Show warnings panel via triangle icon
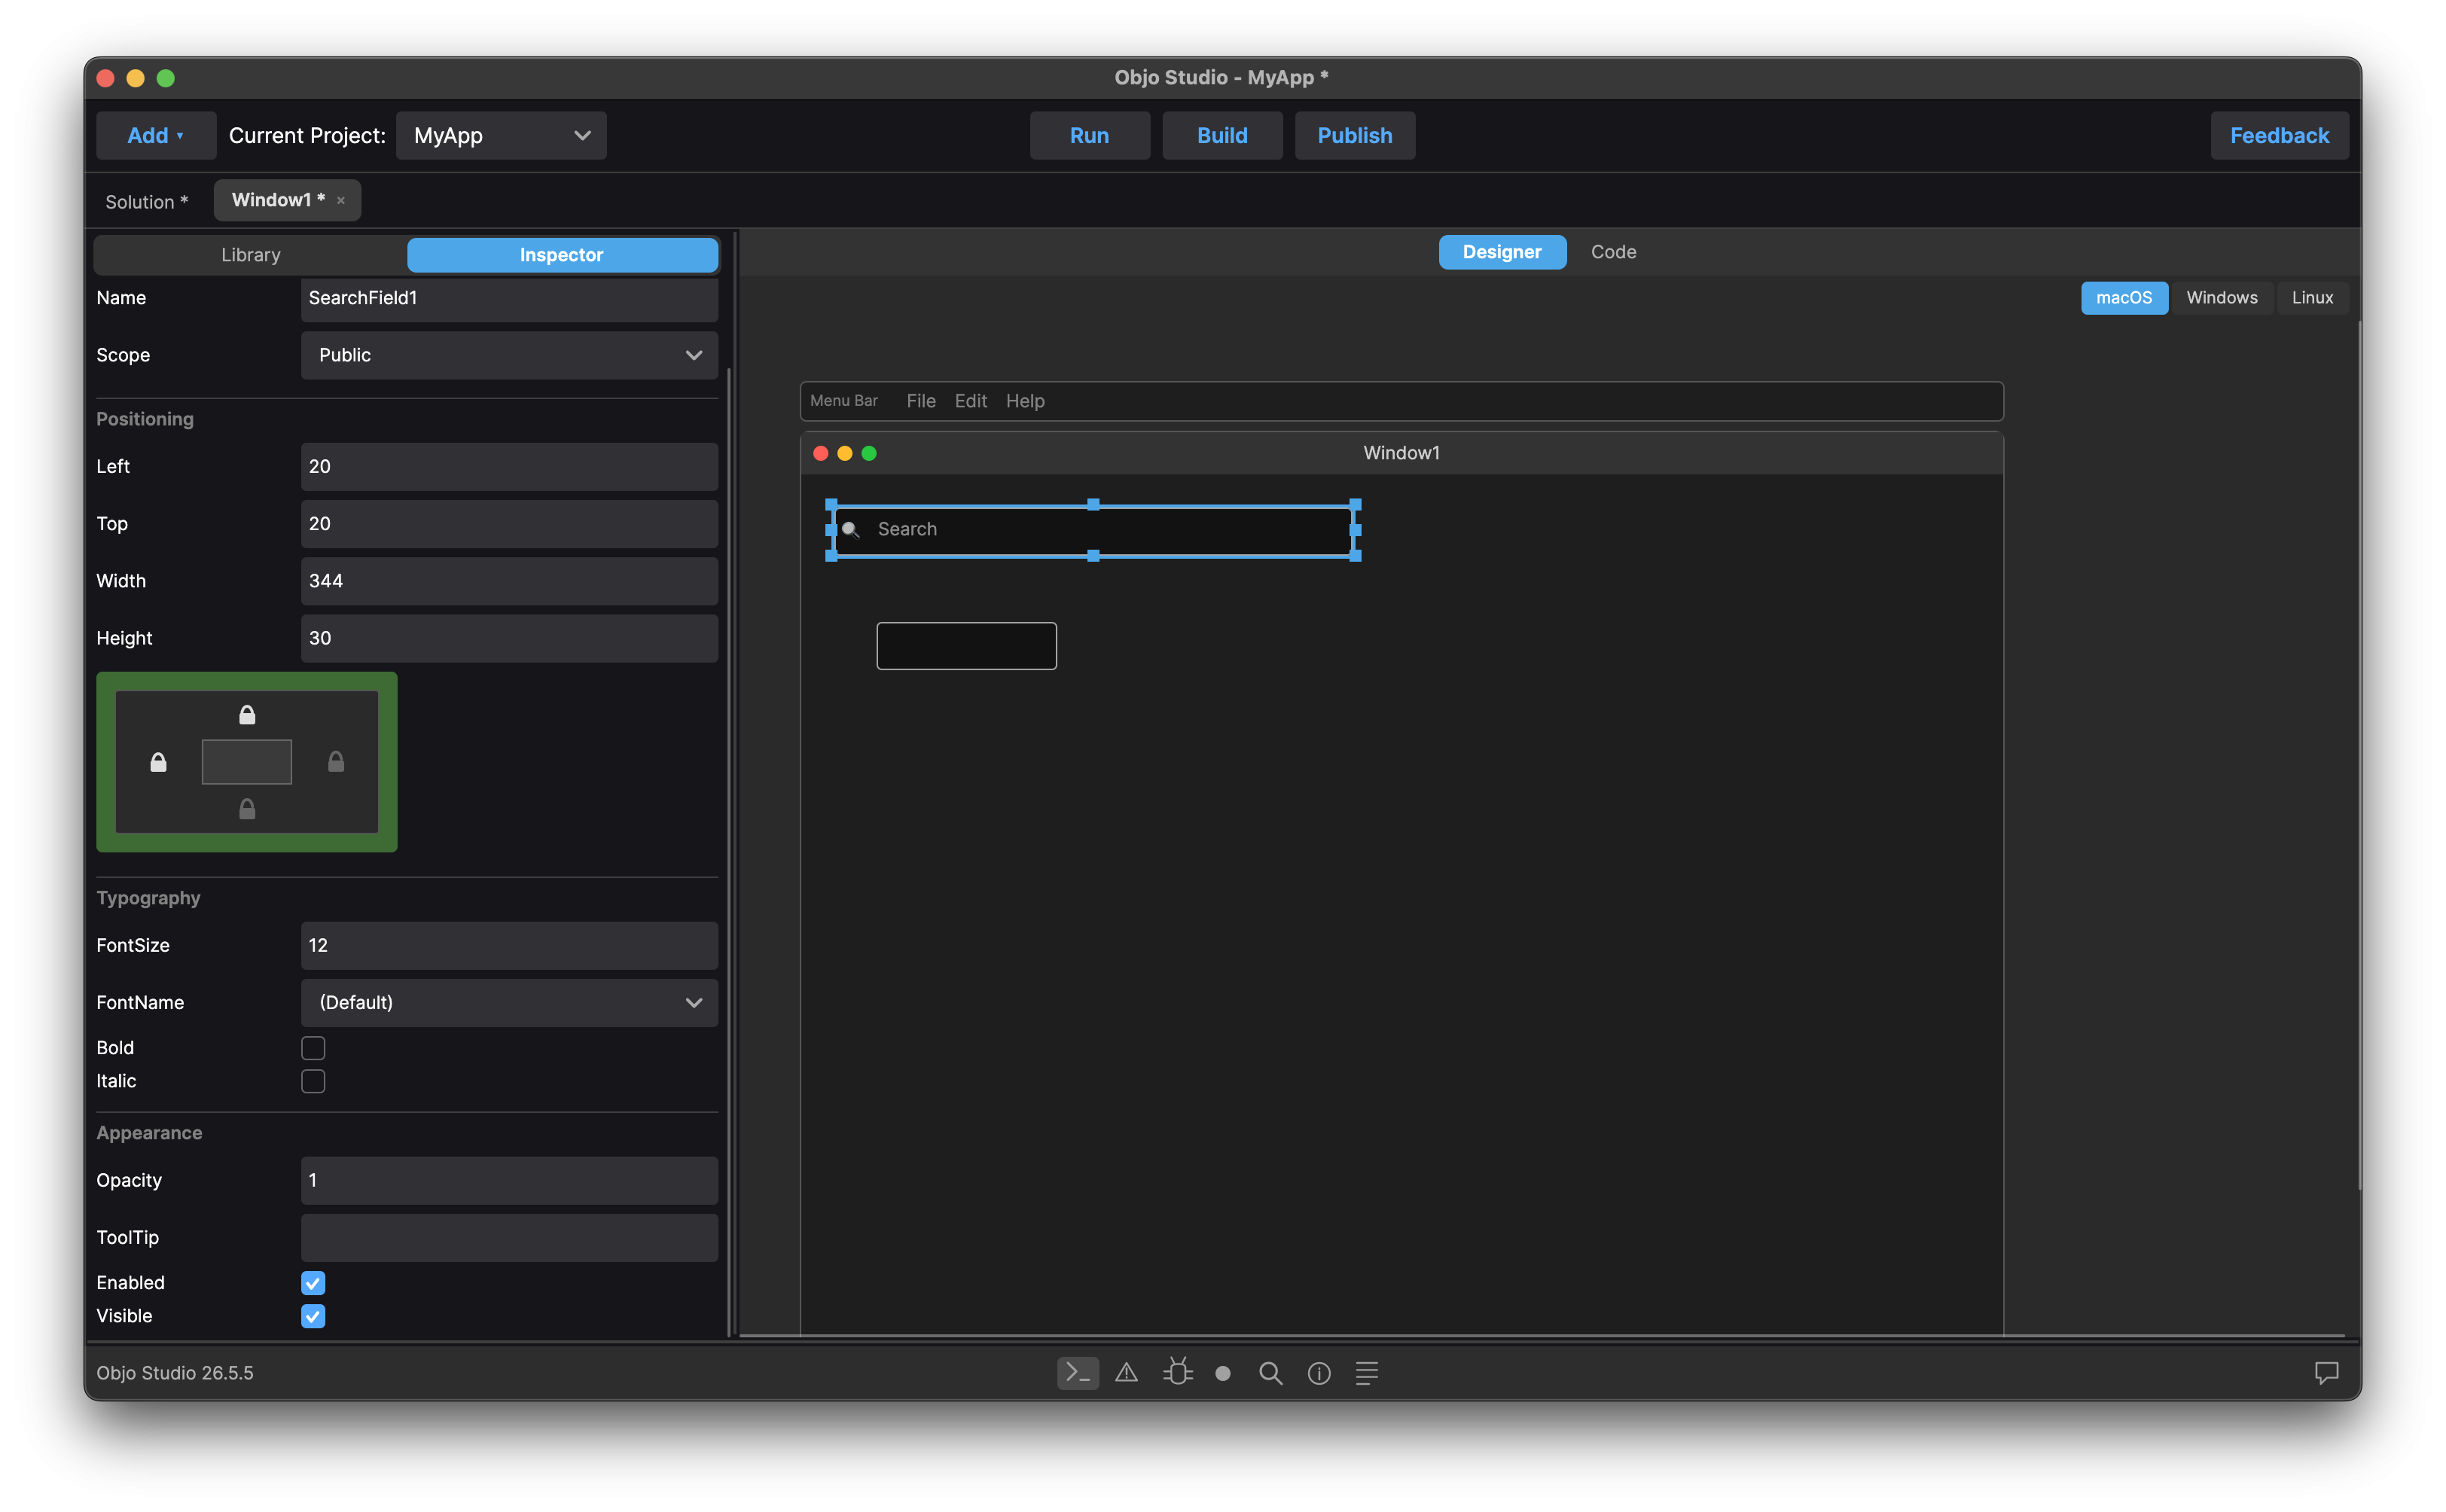 pos(1126,1373)
